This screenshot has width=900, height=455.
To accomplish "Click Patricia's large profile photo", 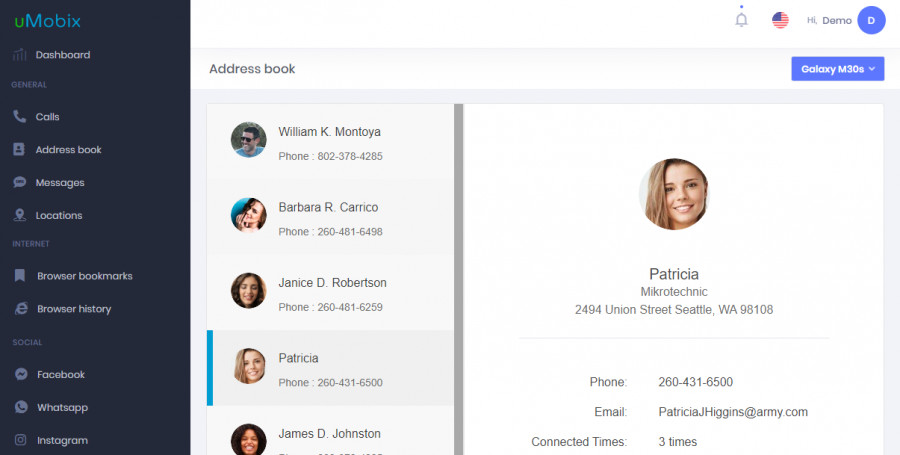I will tap(674, 194).
